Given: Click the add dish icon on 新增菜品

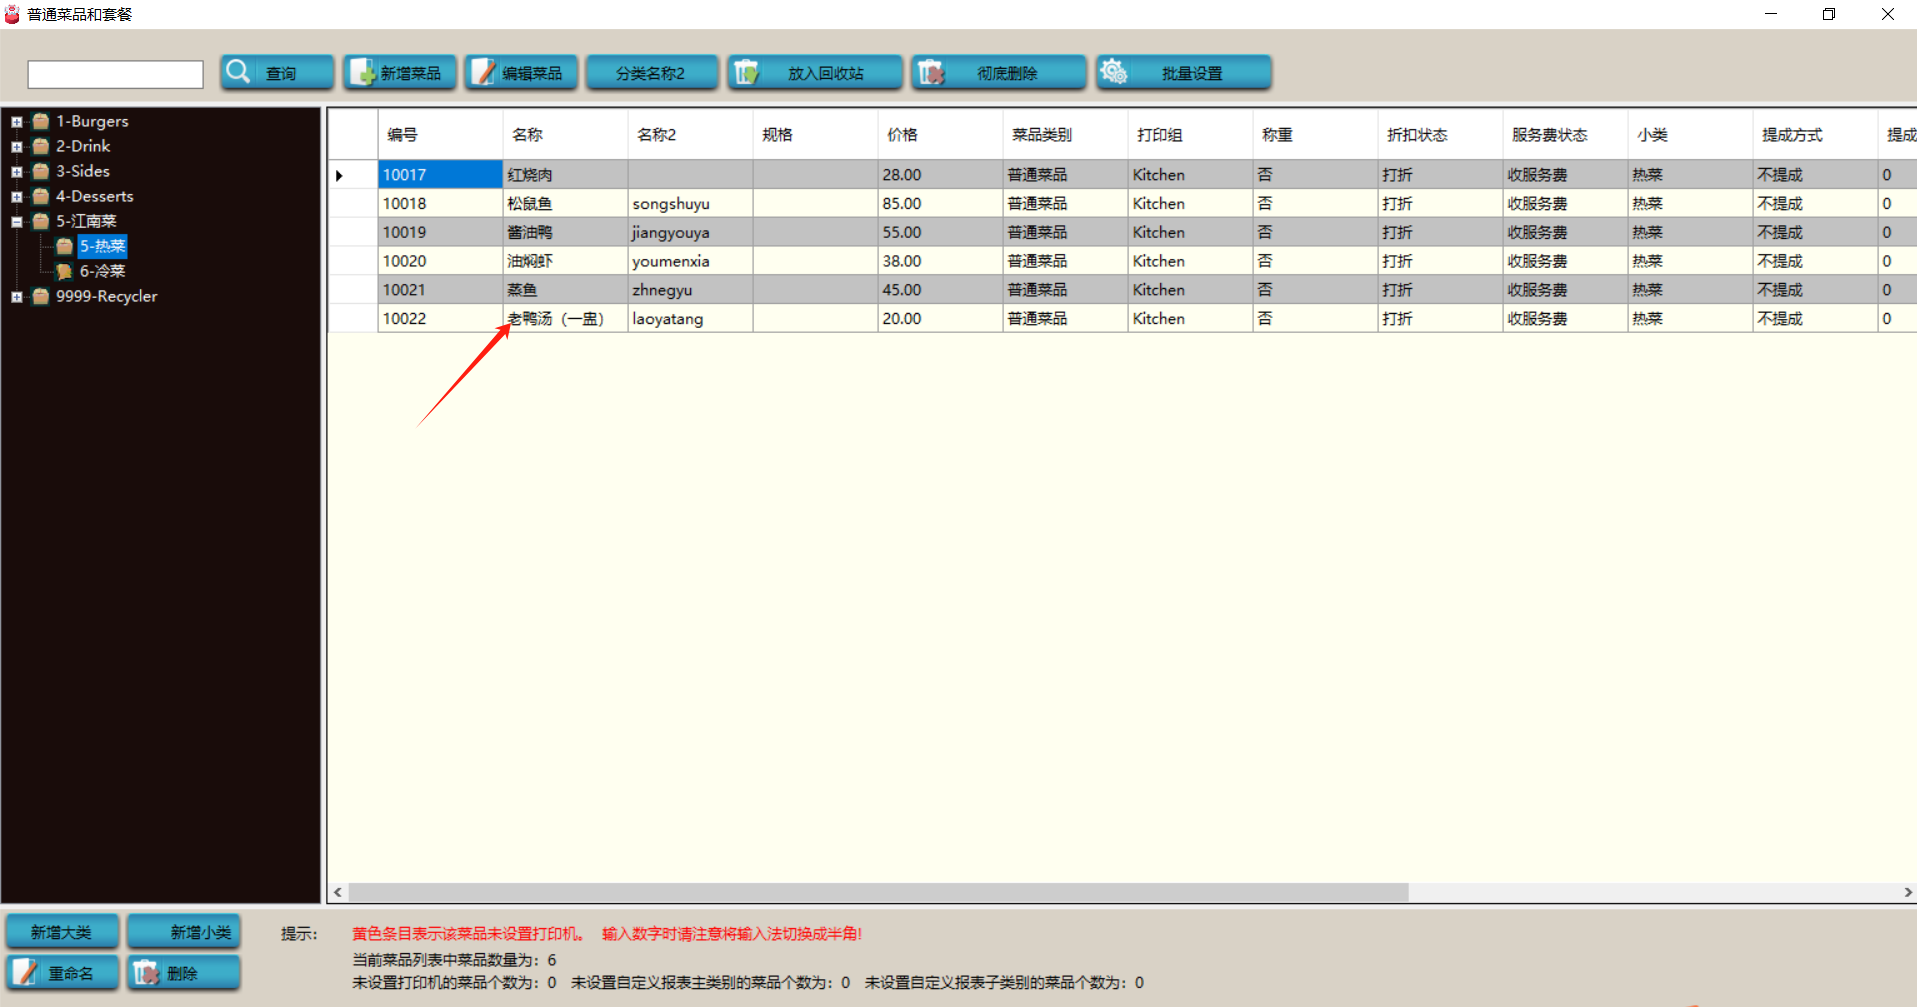Looking at the screenshot, I should tap(362, 72).
